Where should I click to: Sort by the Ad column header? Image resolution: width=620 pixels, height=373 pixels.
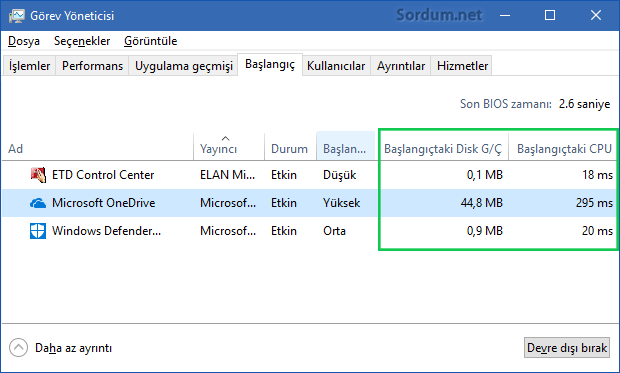point(98,147)
